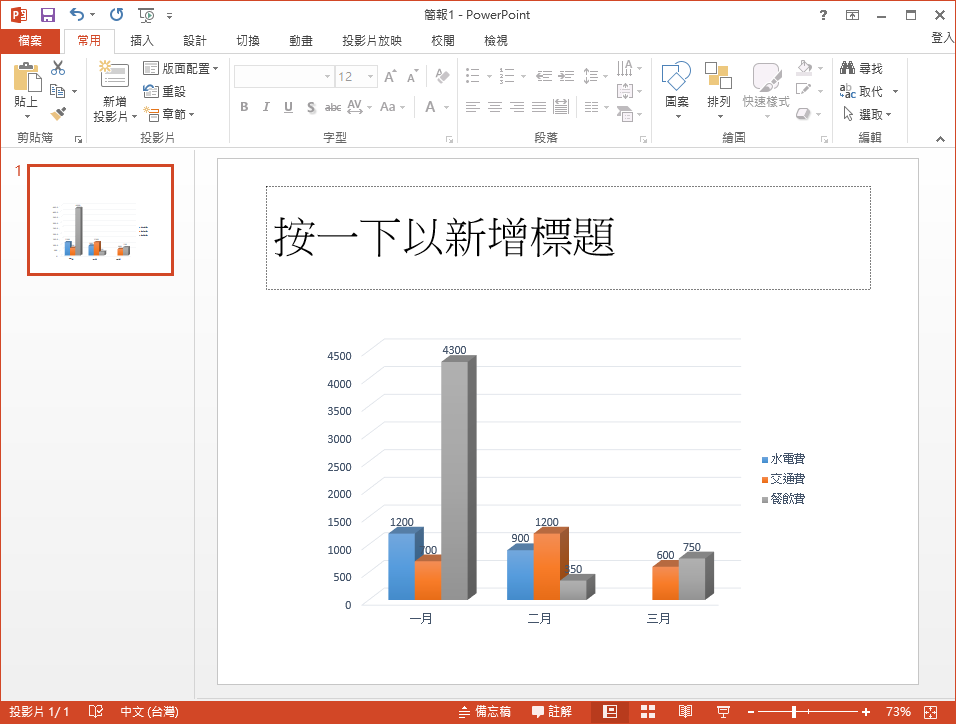Toggle italic formatting
This screenshot has height=724, width=956.
pyautogui.click(x=265, y=107)
